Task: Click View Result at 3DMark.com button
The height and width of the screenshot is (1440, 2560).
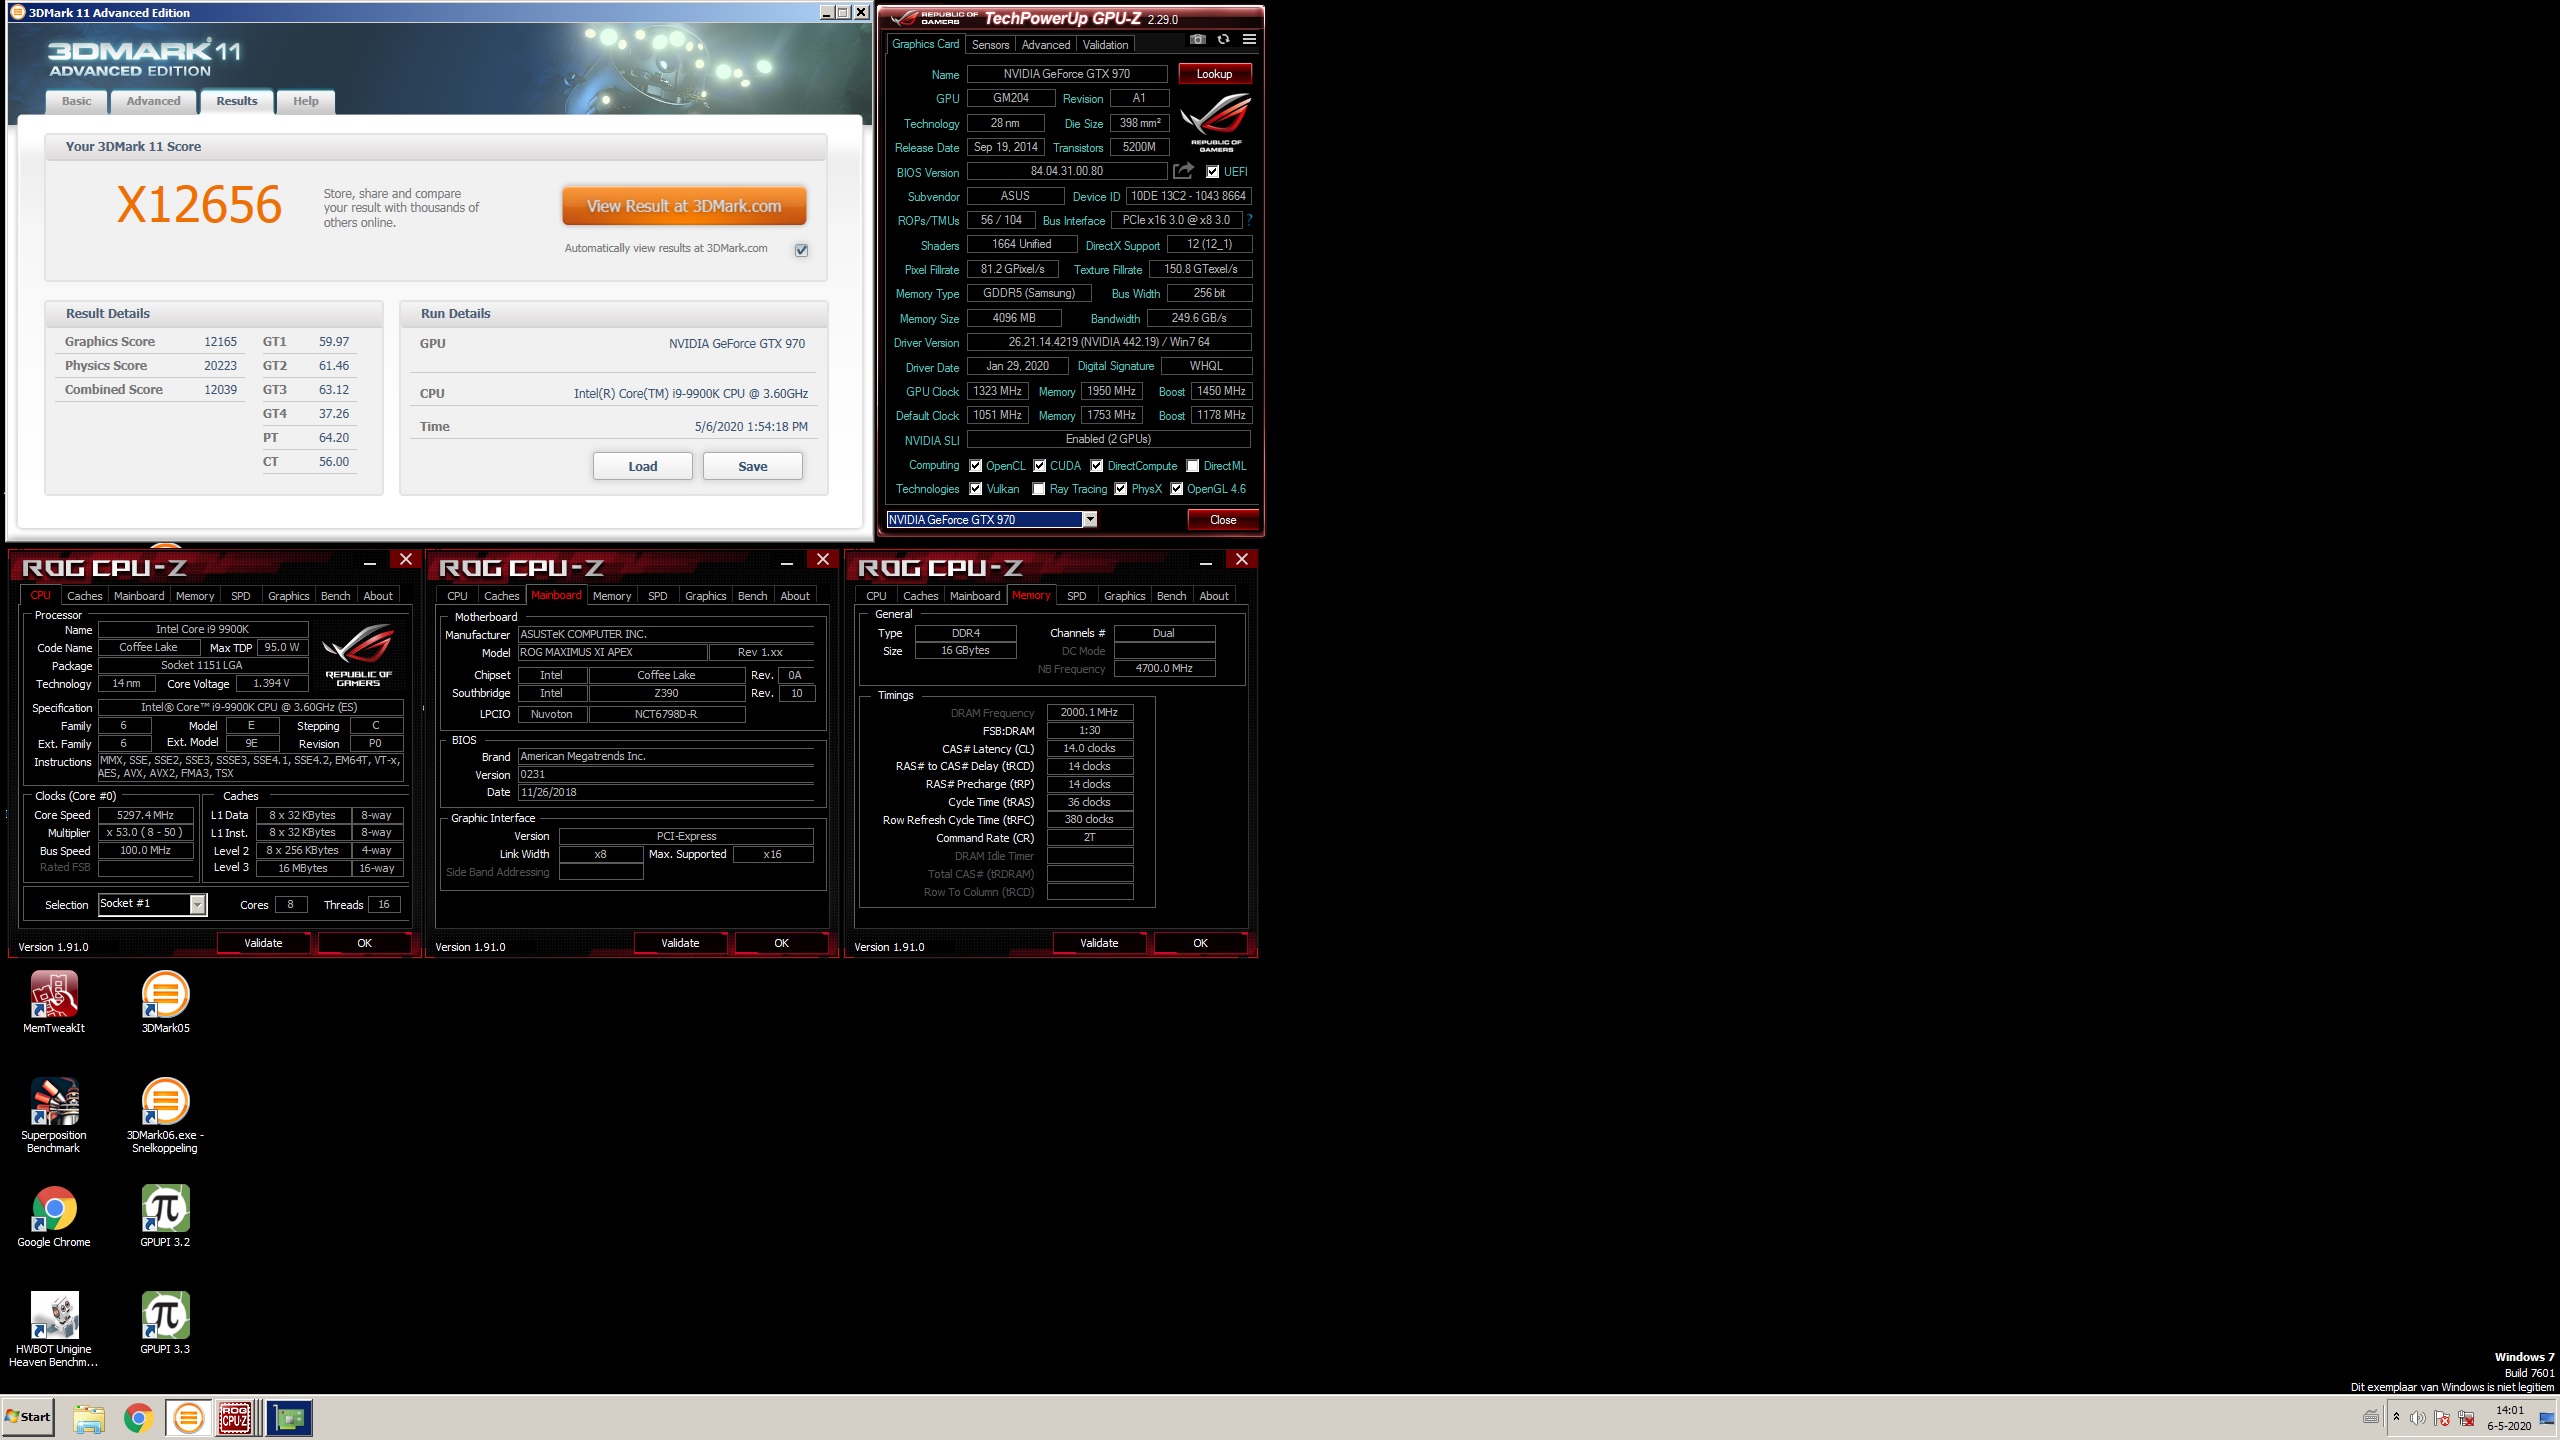Action: pyautogui.click(x=684, y=206)
